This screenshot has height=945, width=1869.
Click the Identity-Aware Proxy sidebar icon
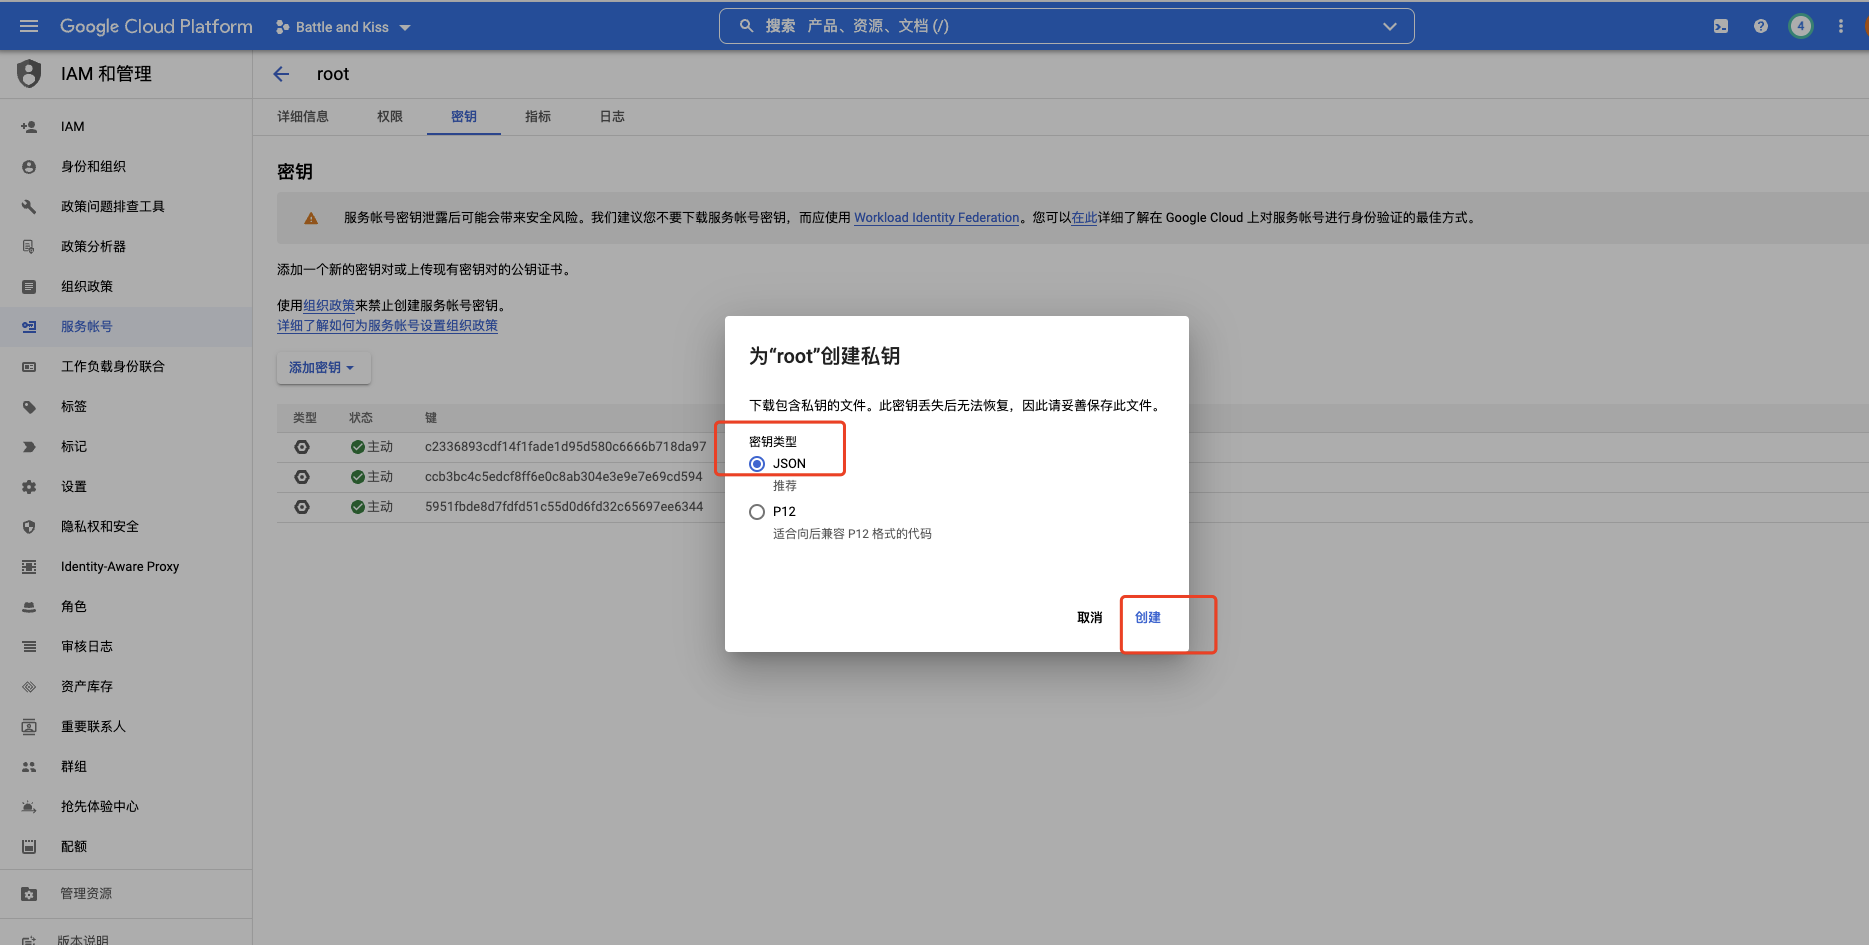(x=29, y=567)
